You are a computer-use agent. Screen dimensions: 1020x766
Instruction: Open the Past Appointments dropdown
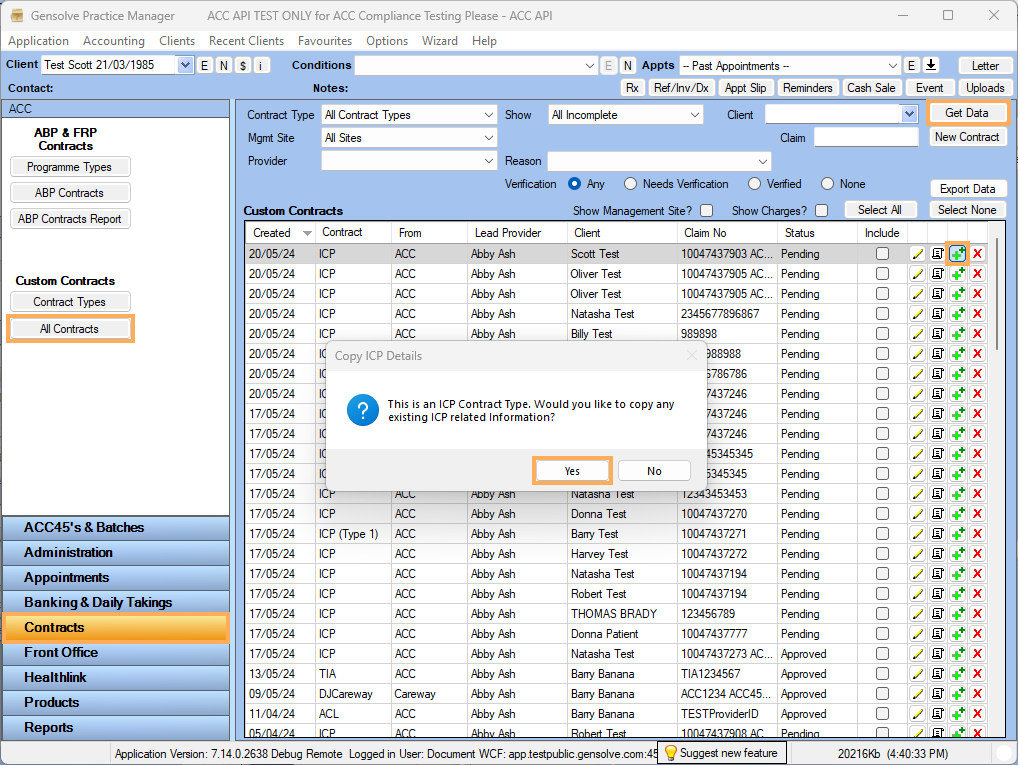tap(893, 66)
